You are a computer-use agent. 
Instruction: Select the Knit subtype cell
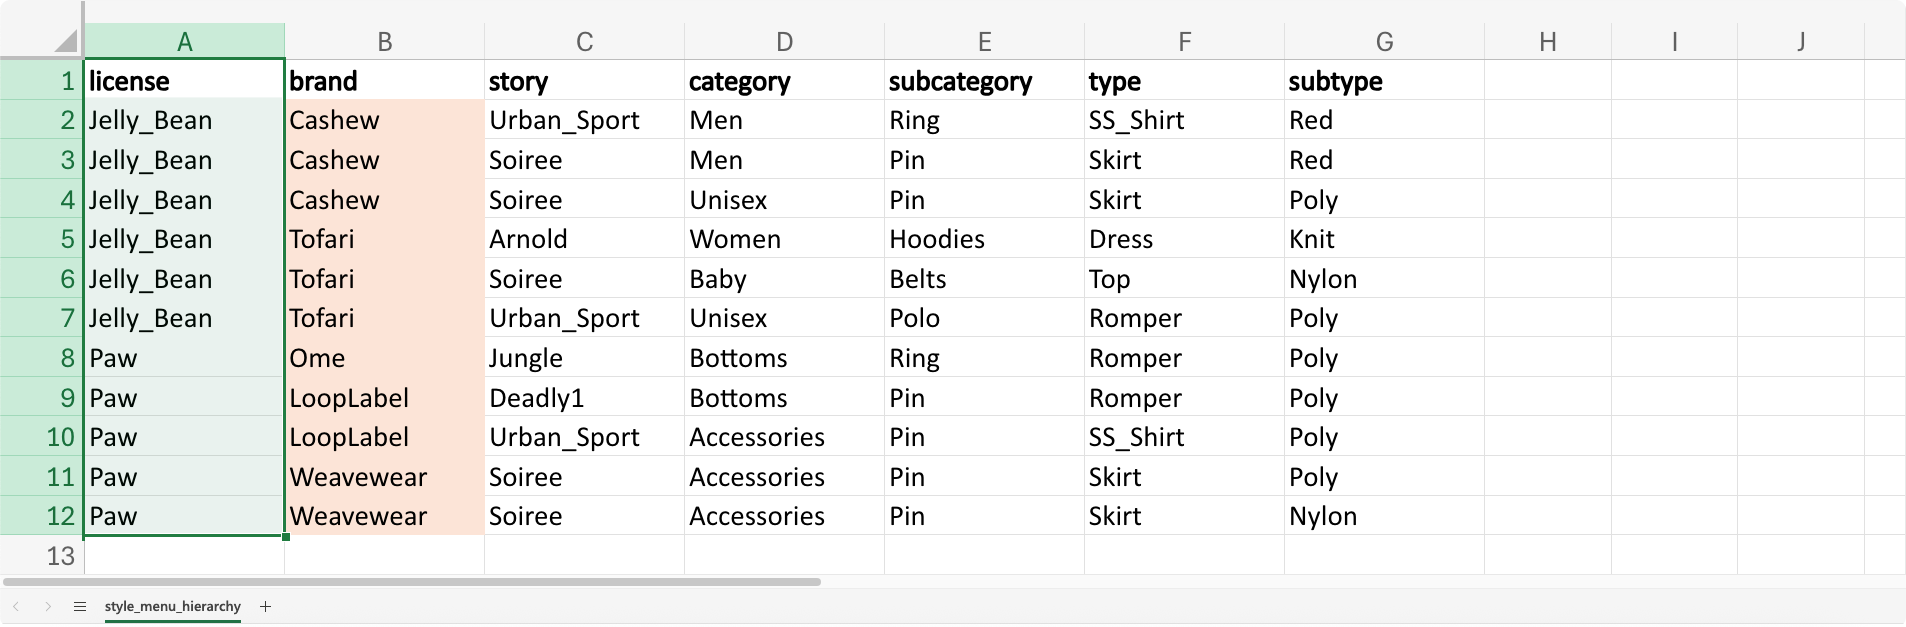click(1384, 239)
